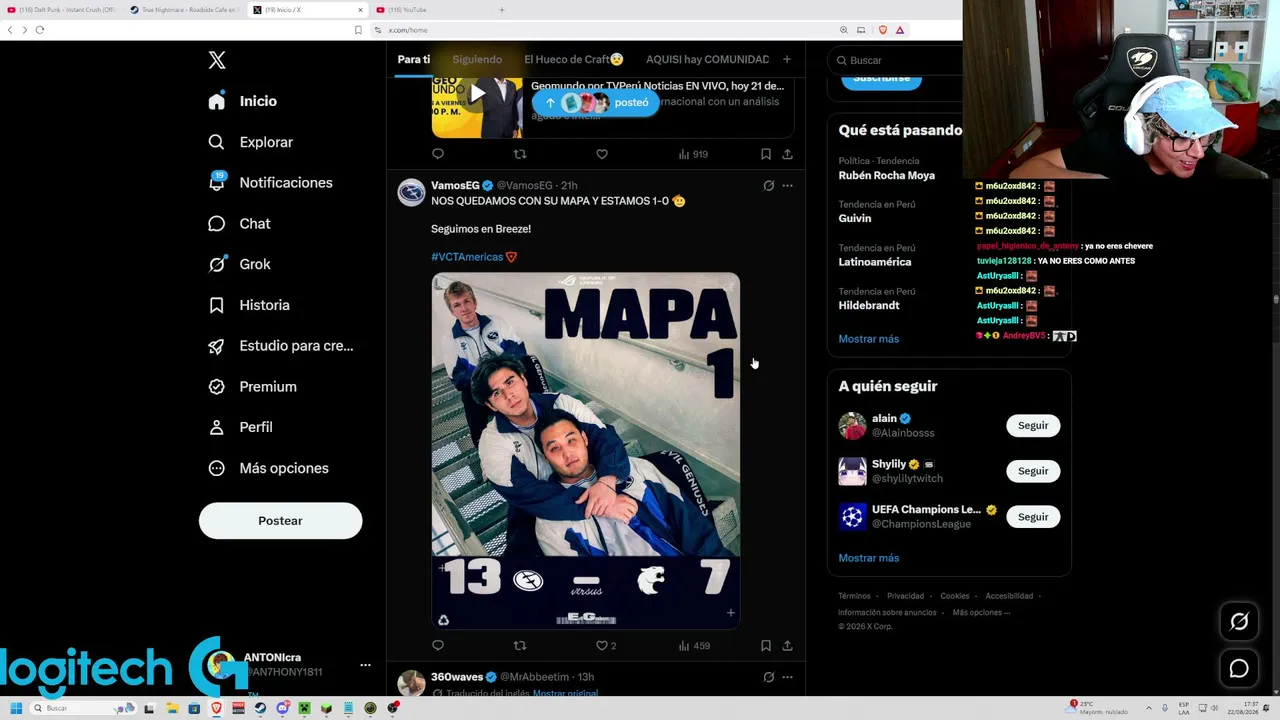Follow UEFA Champions League with Seguir
The width and height of the screenshot is (1280, 720).
1033,517
